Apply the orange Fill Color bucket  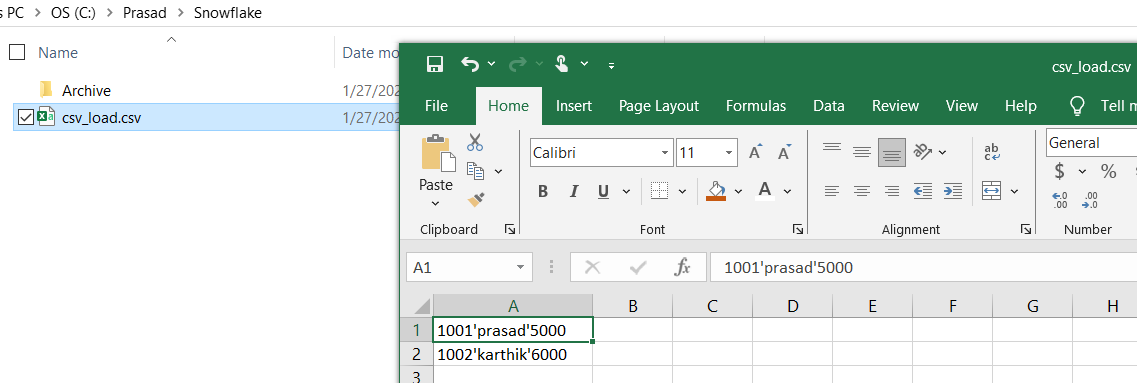point(716,192)
